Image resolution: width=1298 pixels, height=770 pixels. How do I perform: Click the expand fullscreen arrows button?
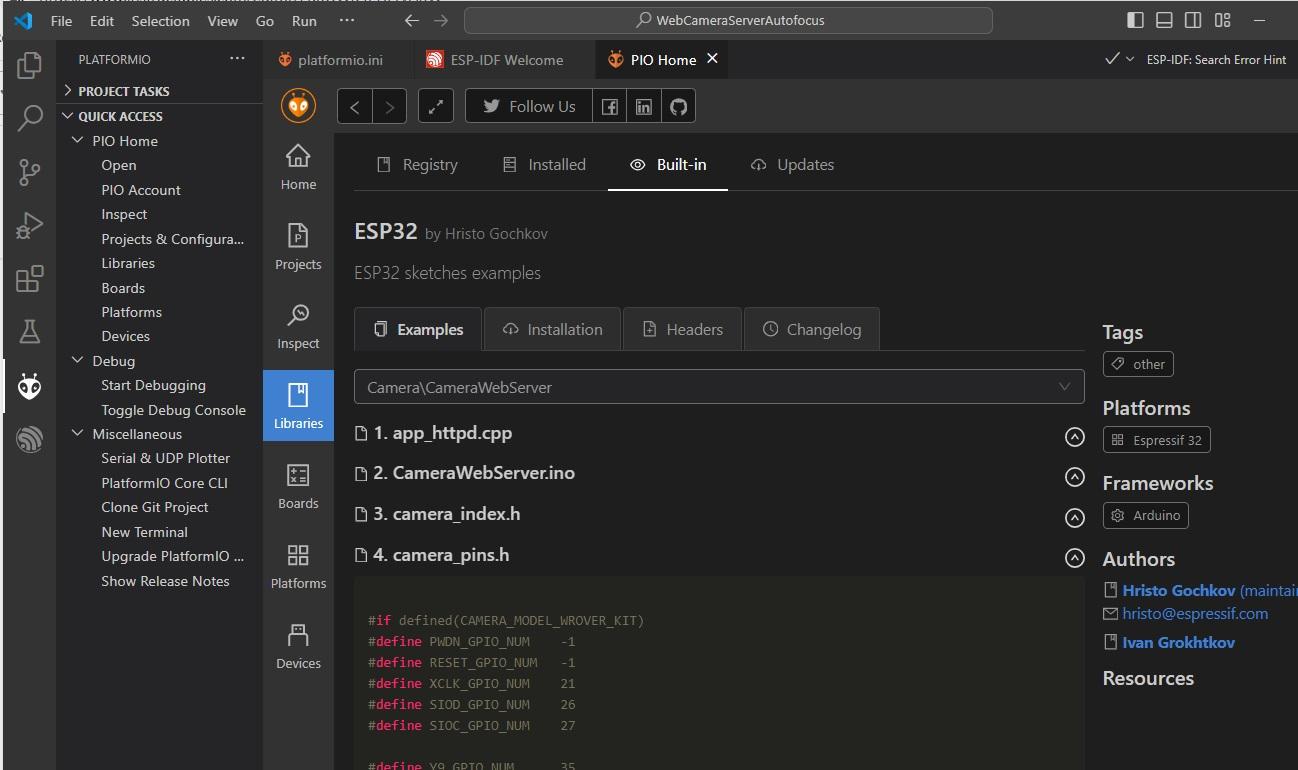[x=436, y=107]
